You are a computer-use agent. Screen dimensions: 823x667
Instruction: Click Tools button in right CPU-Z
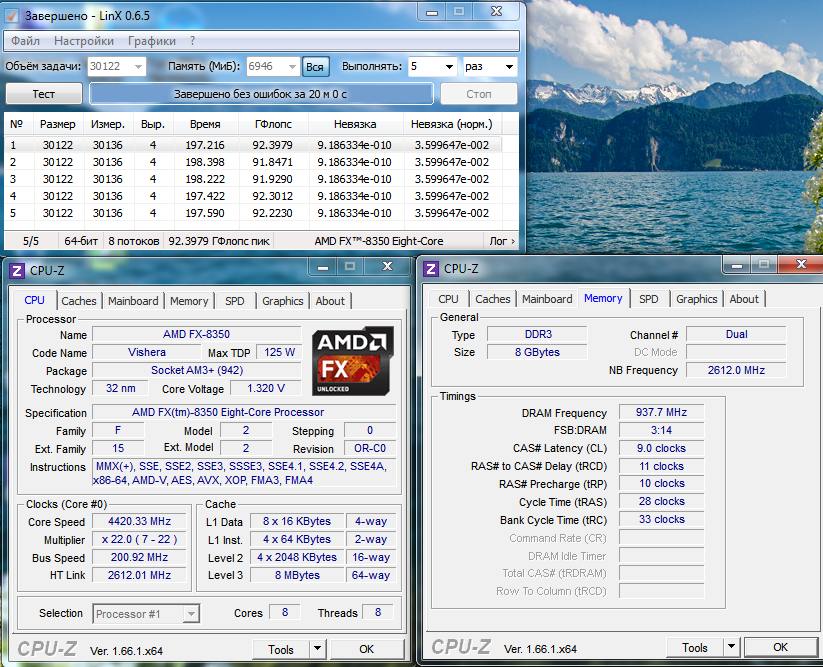click(x=695, y=648)
